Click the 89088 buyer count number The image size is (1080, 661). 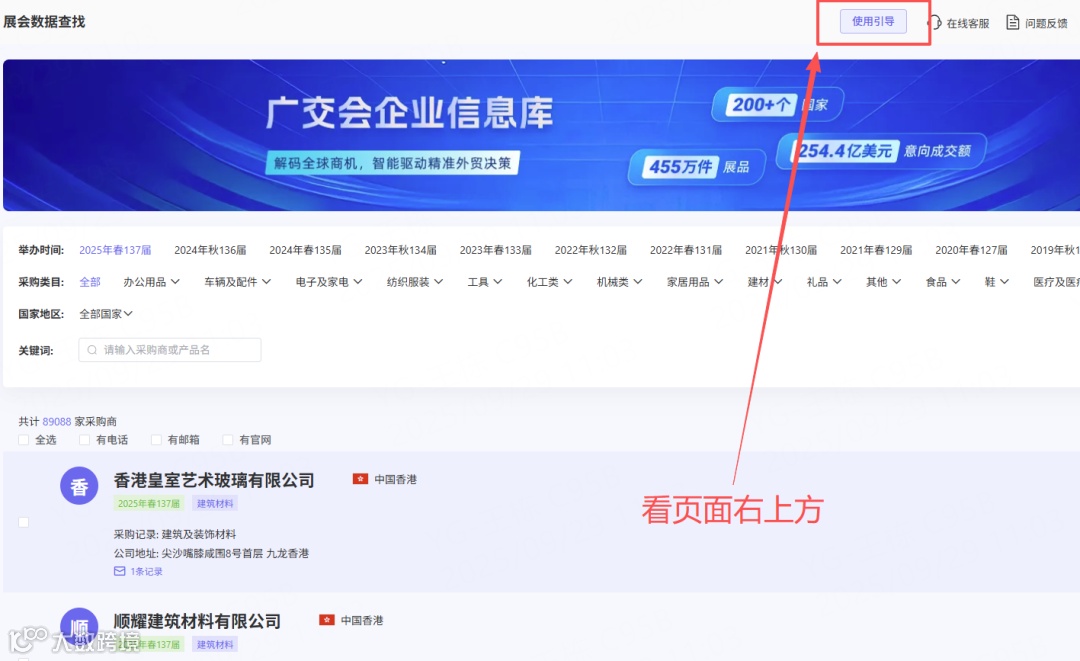pos(56,421)
